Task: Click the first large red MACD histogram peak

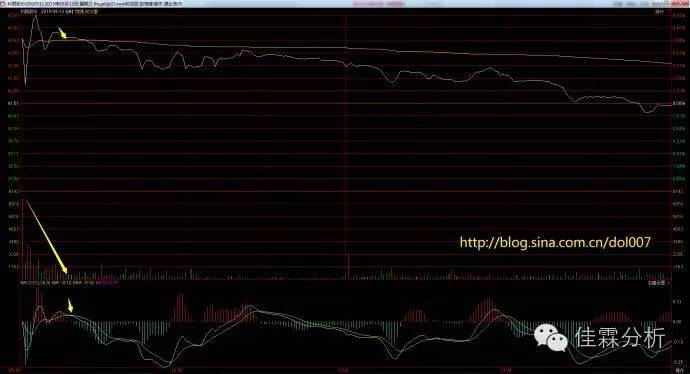Action: point(39,304)
